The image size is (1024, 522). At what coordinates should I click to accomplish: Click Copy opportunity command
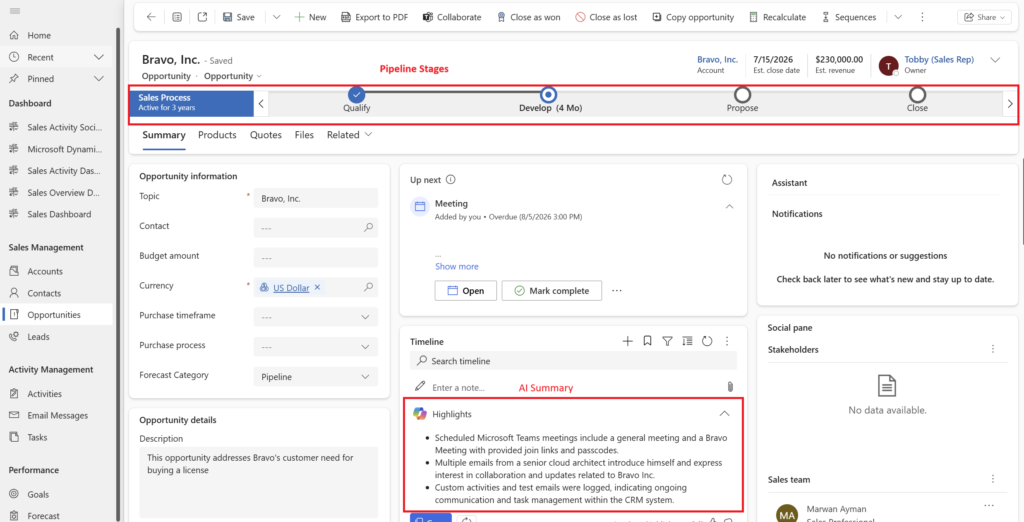(693, 17)
